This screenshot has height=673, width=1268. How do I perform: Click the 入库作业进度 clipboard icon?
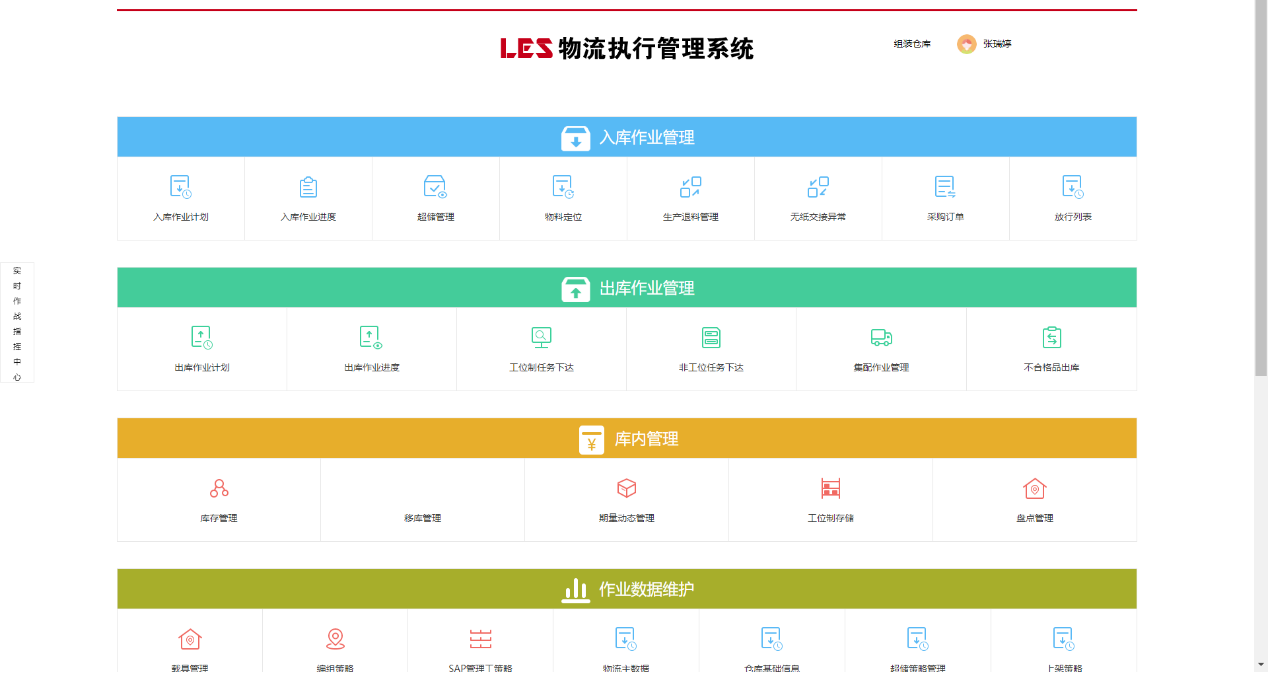tap(308, 187)
